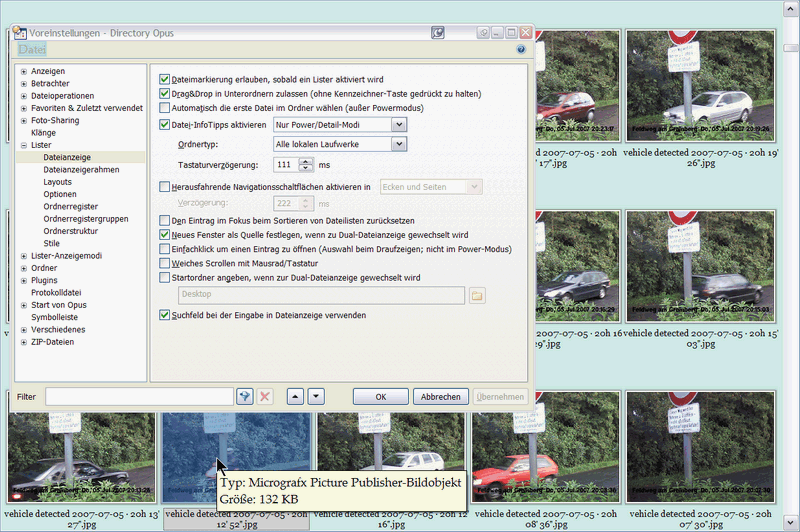Viewport: 800px width, 532px height.
Task: Click the down arrow navigation button
Action: click(316, 396)
